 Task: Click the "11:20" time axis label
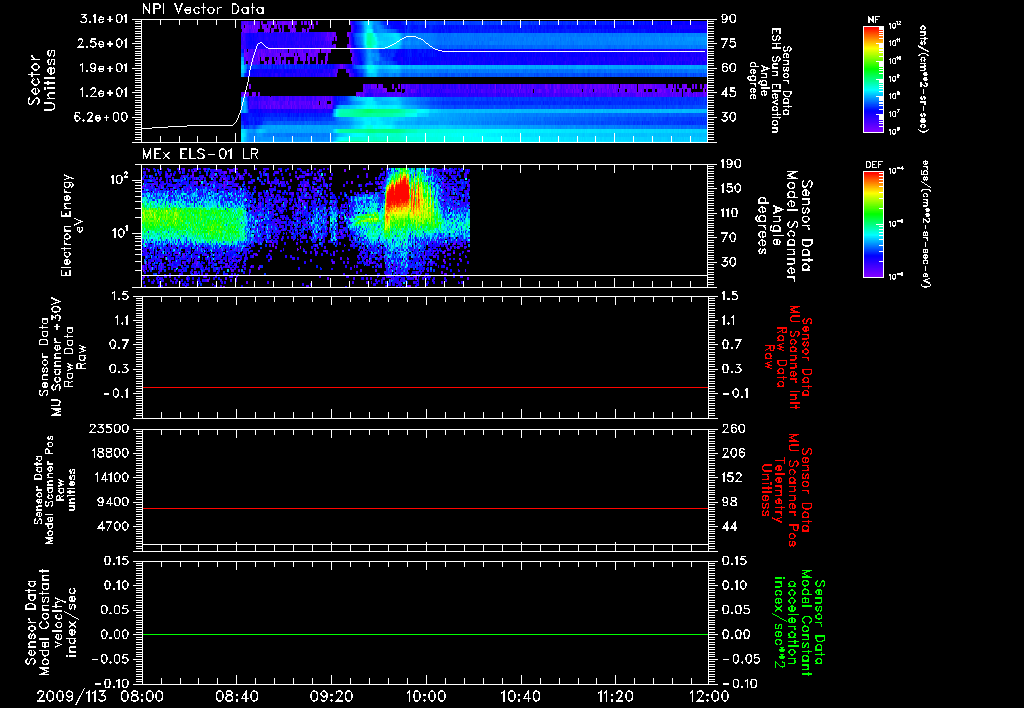(615, 696)
